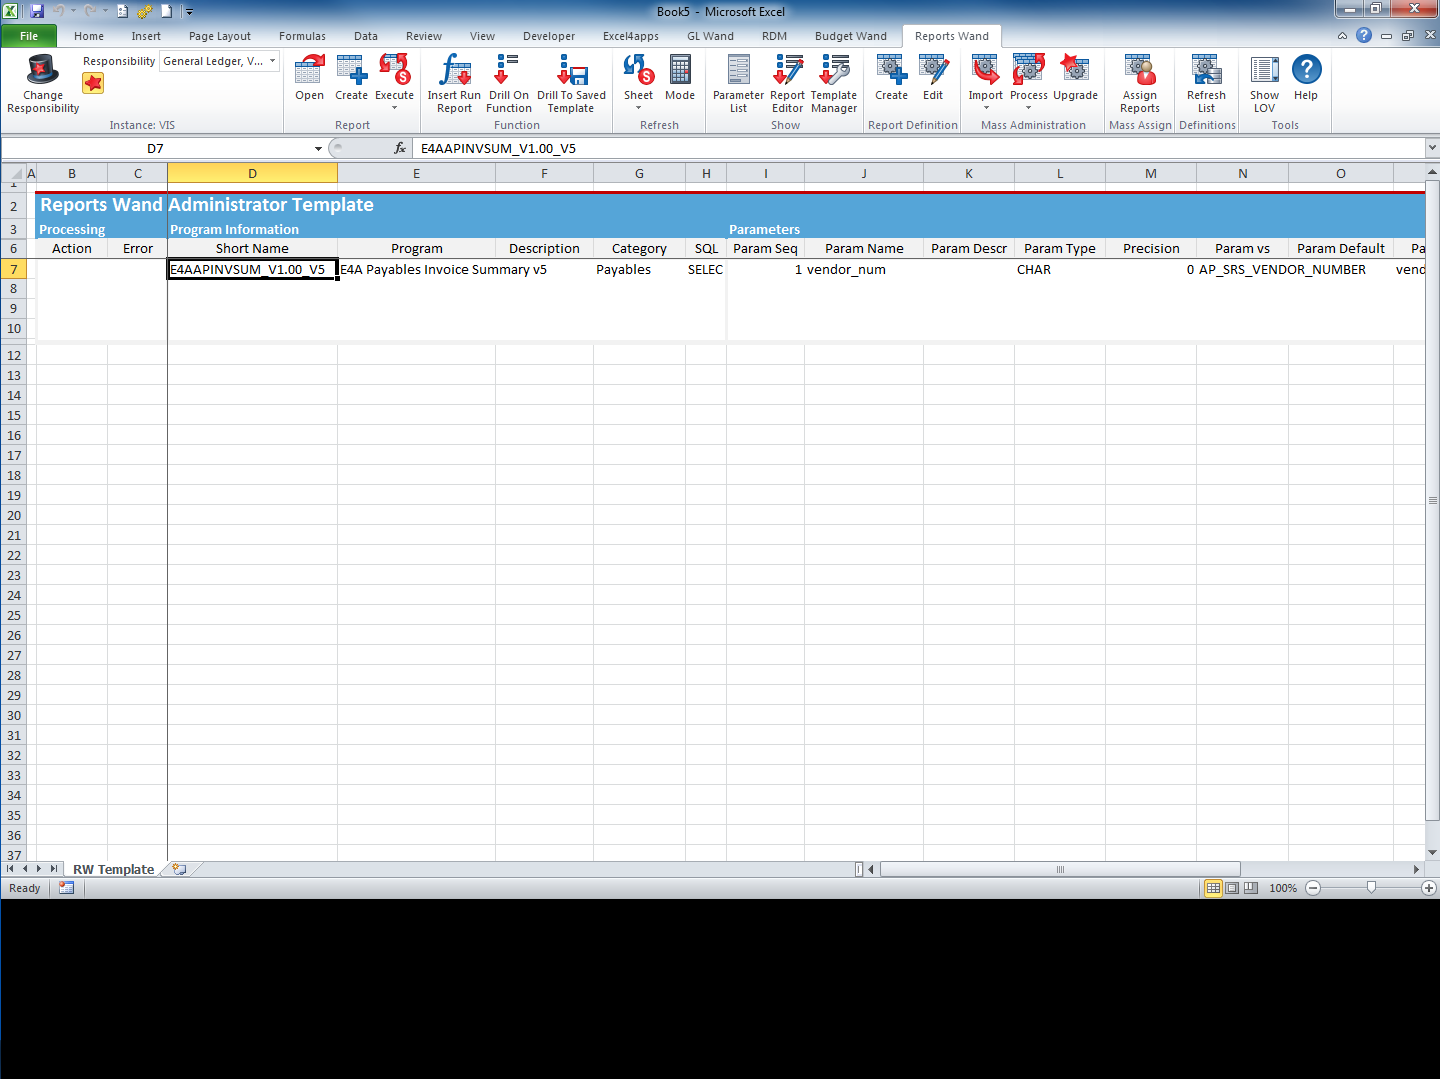
Task: Click the 100% zoom level button
Action: click(1283, 888)
